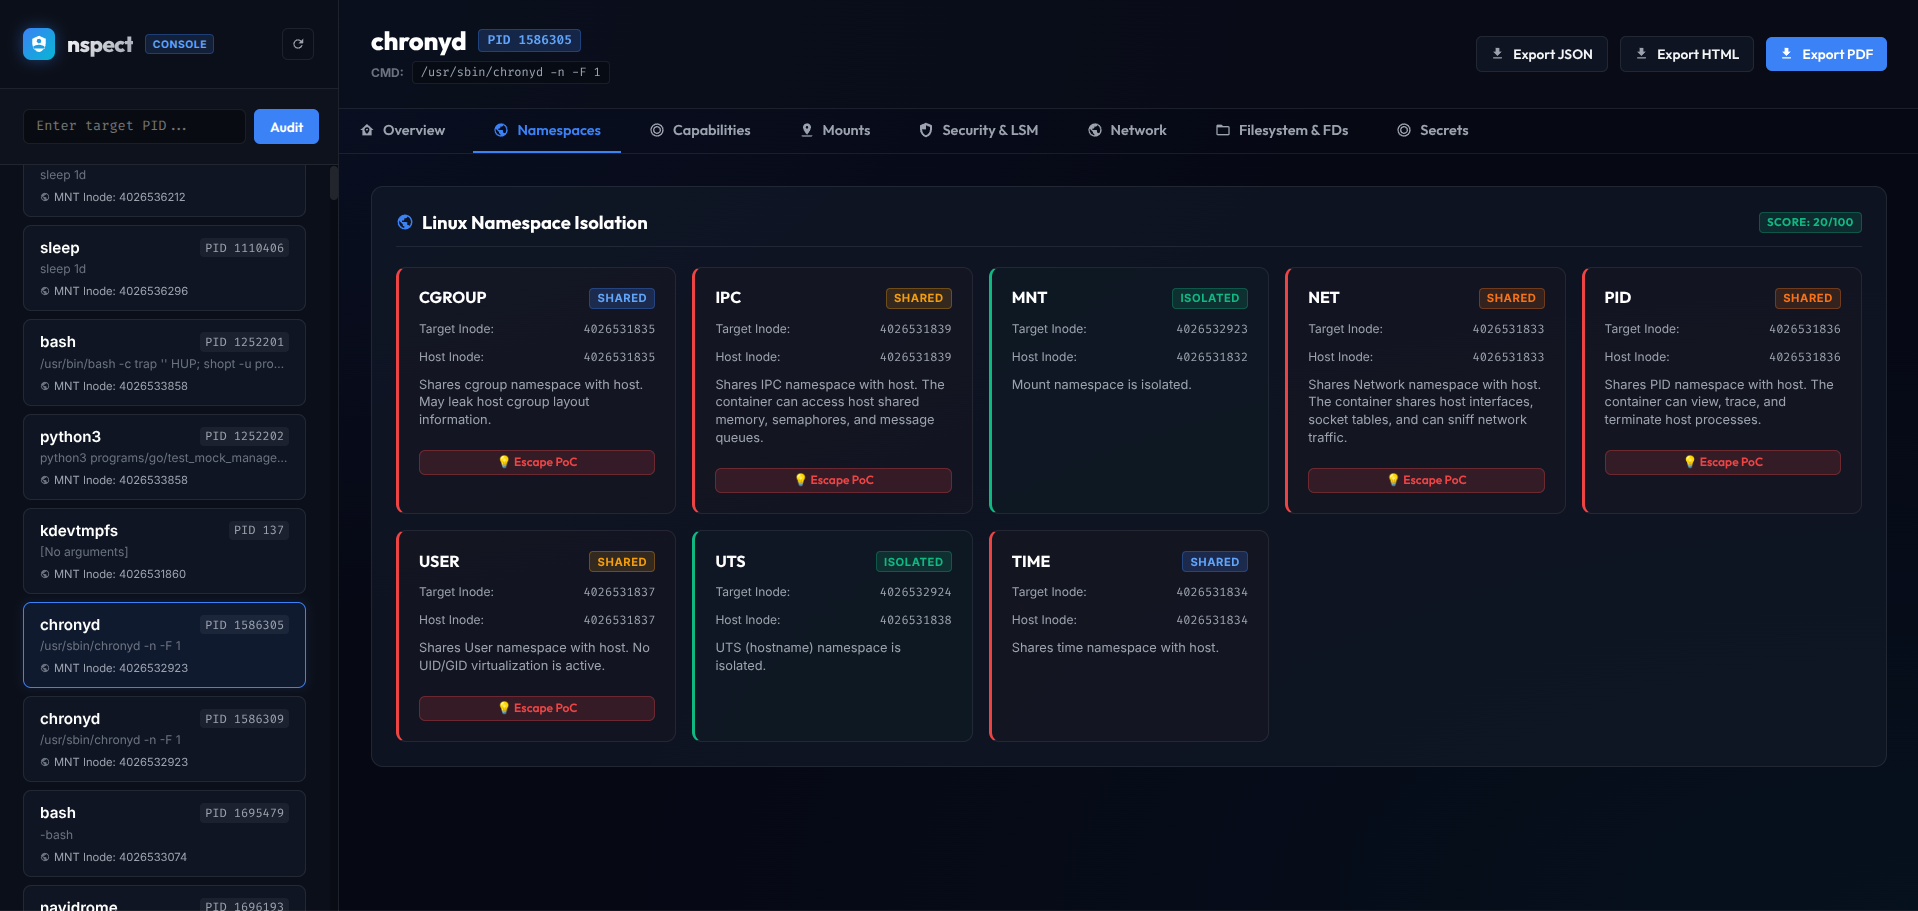Click the lightbulb icon in the USER Escape PoC

(x=504, y=708)
